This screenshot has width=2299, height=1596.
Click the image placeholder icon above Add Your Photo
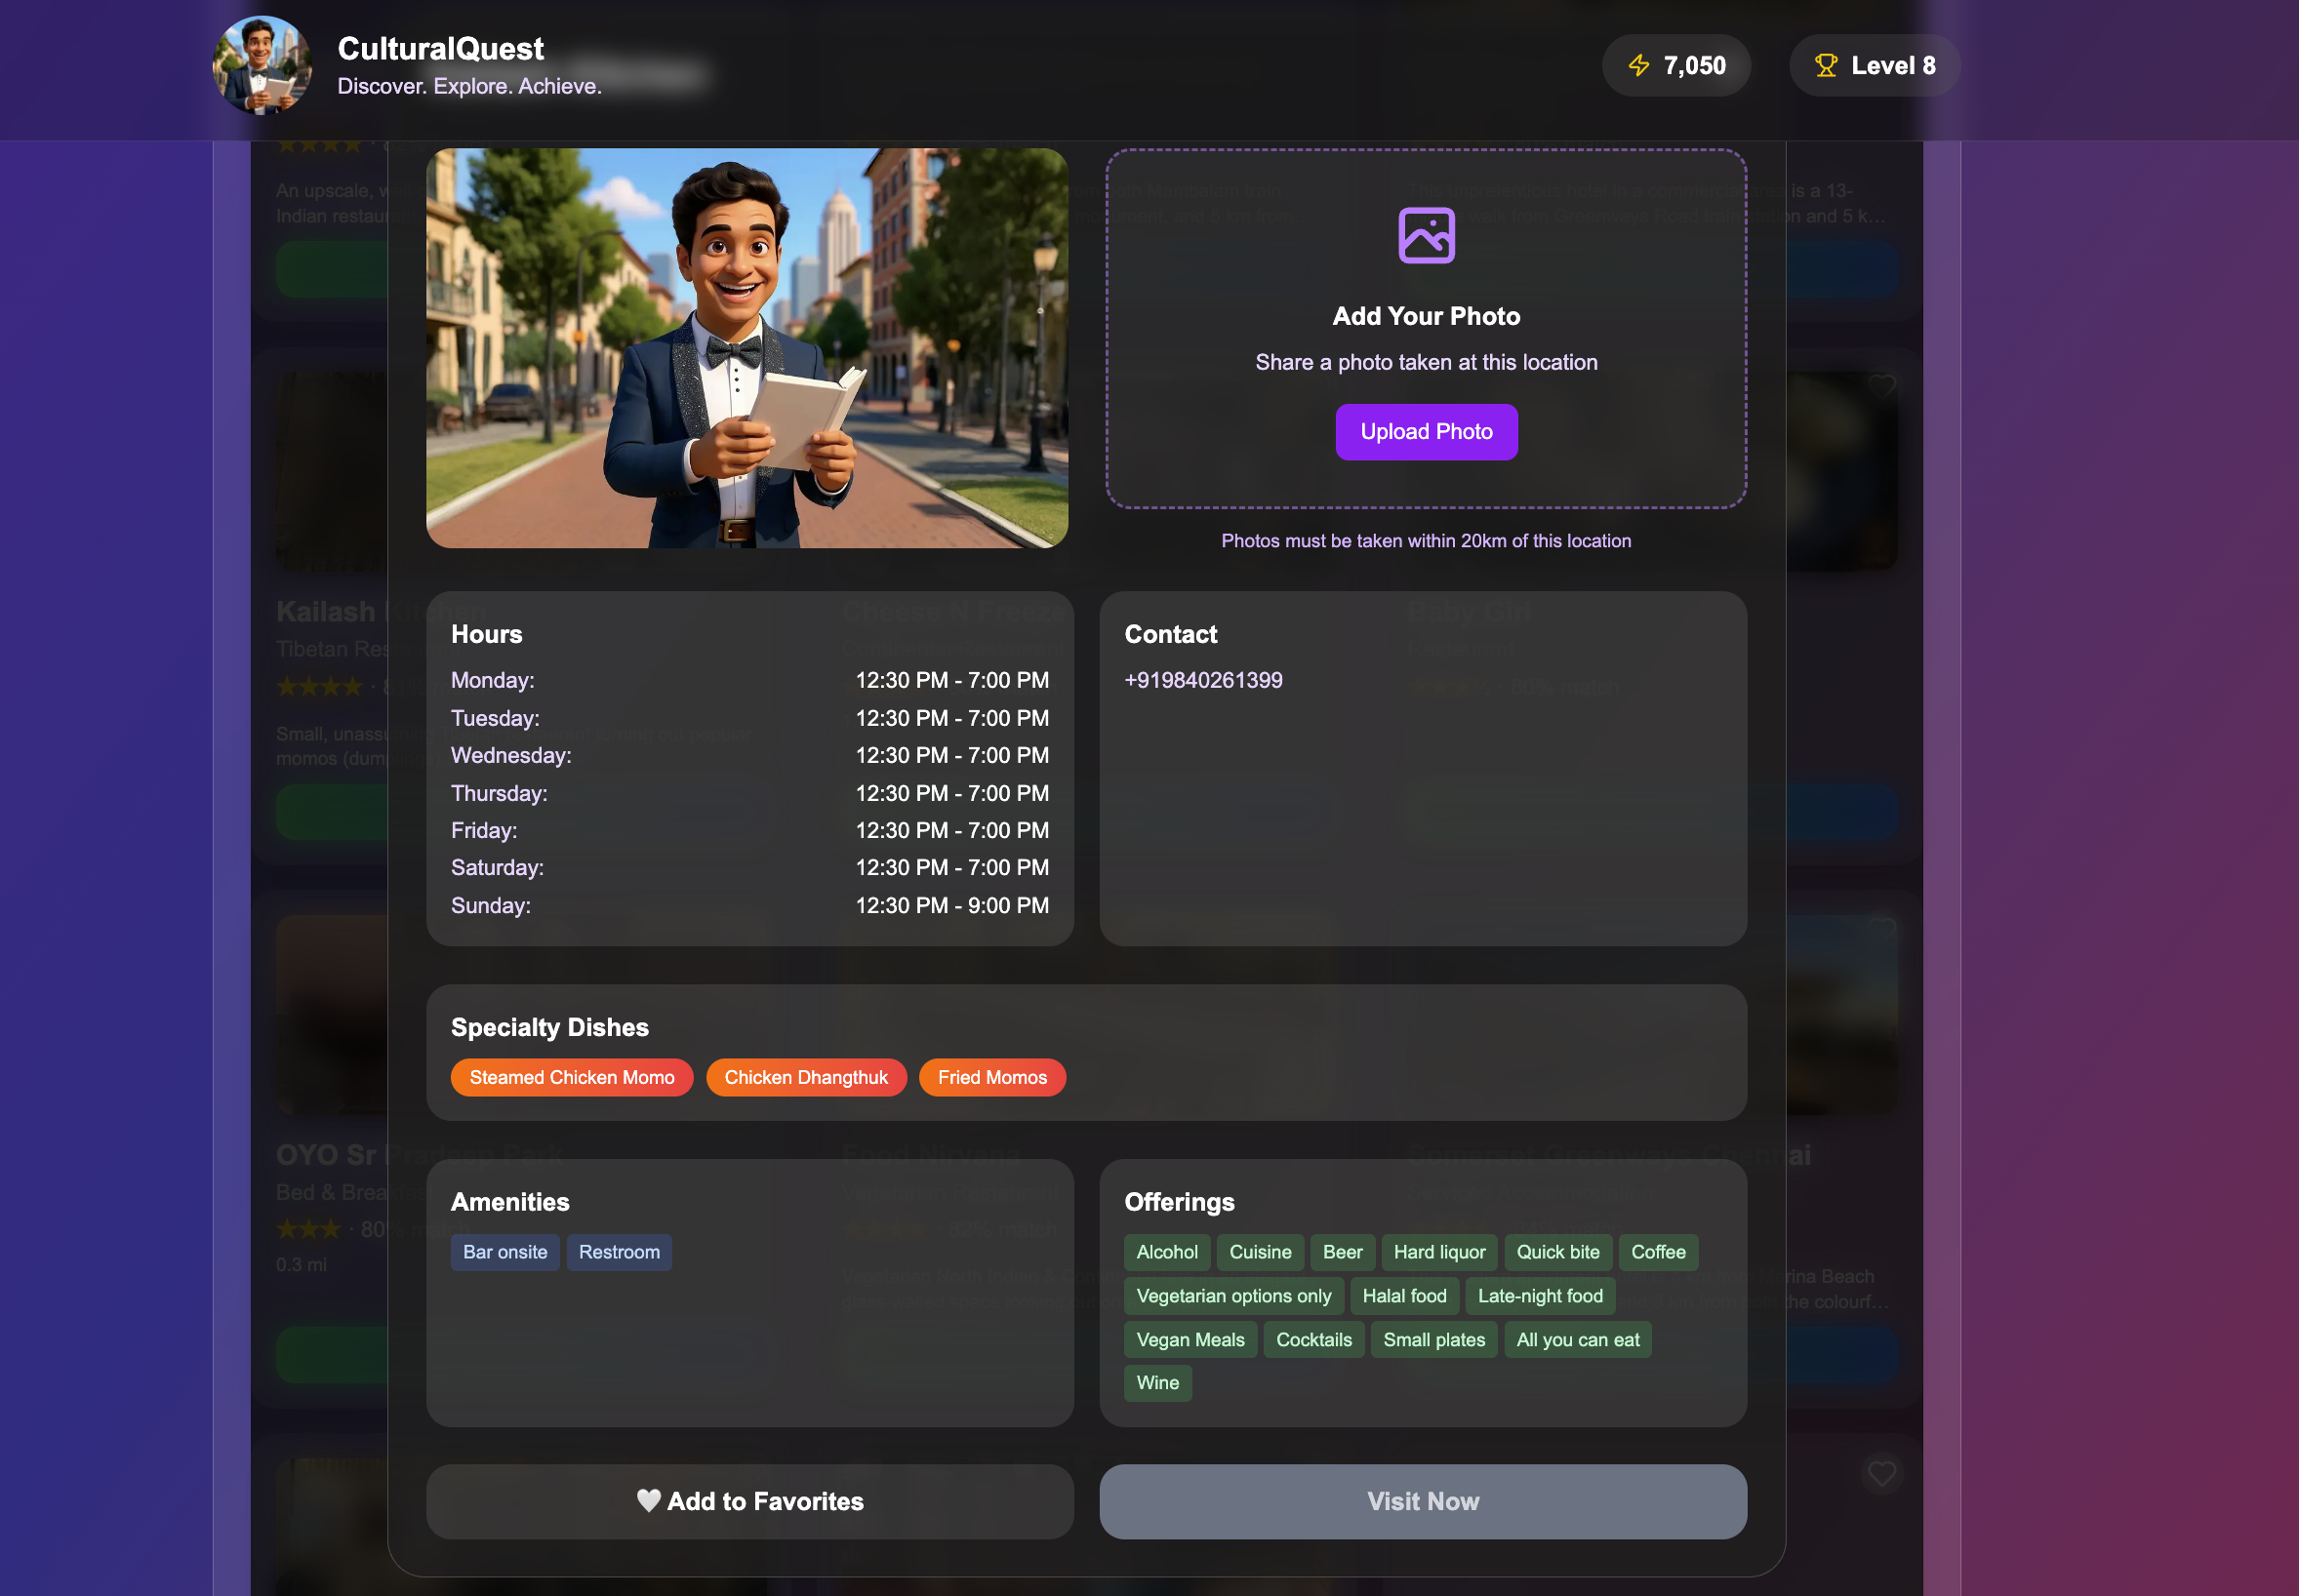[1425, 236]
